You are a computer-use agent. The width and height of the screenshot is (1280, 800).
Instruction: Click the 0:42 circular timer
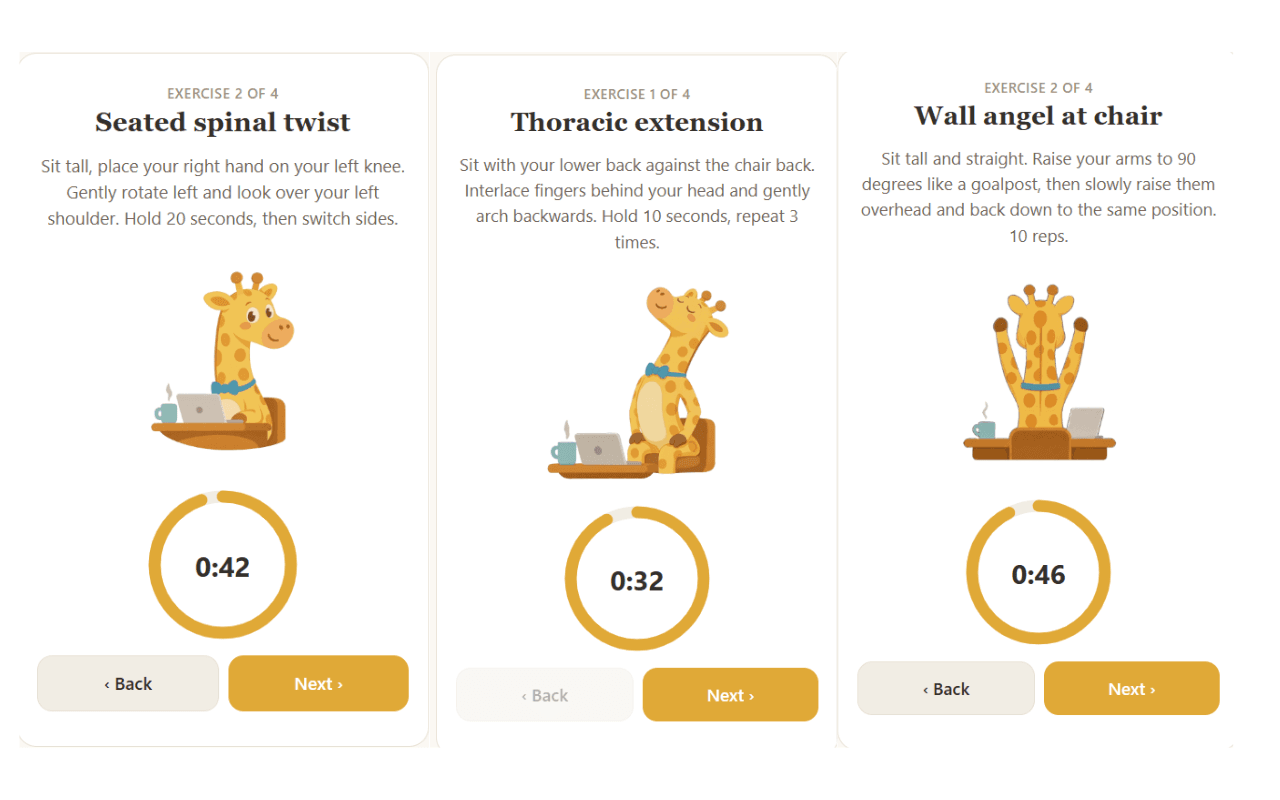tap(222, 565)
